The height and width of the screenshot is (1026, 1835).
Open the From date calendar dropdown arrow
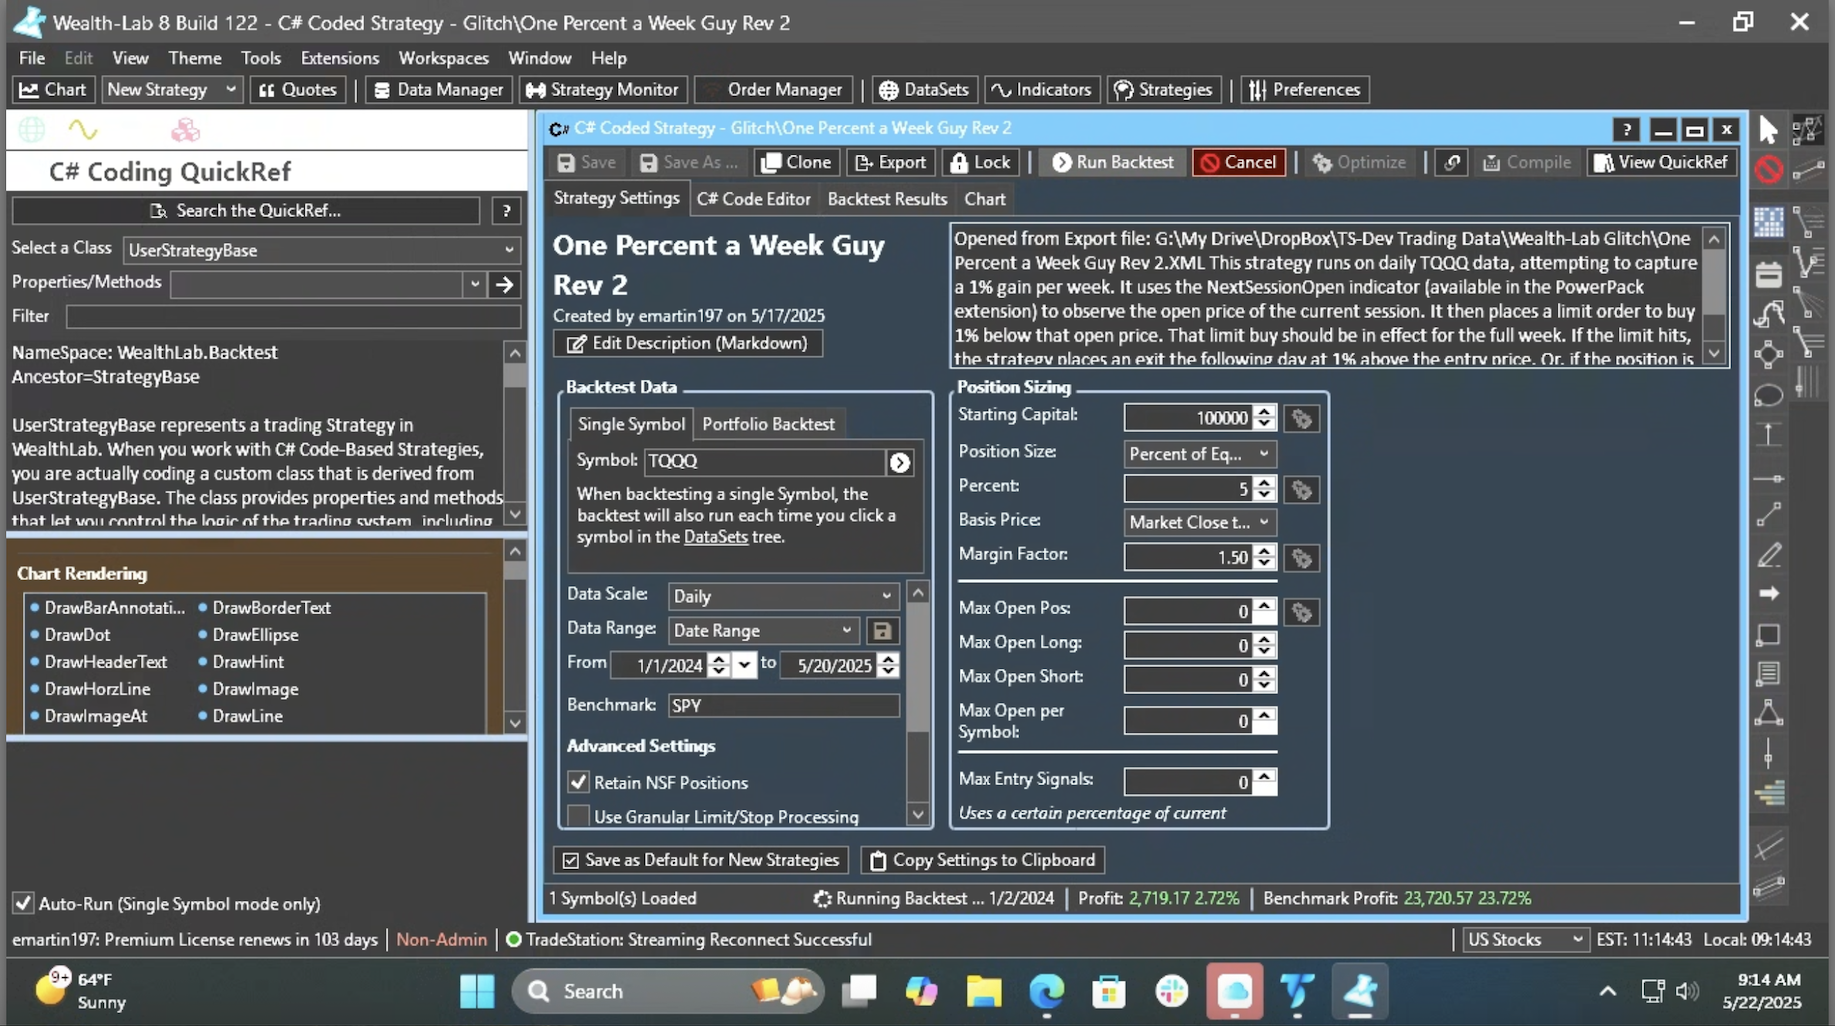pos(744,665)
